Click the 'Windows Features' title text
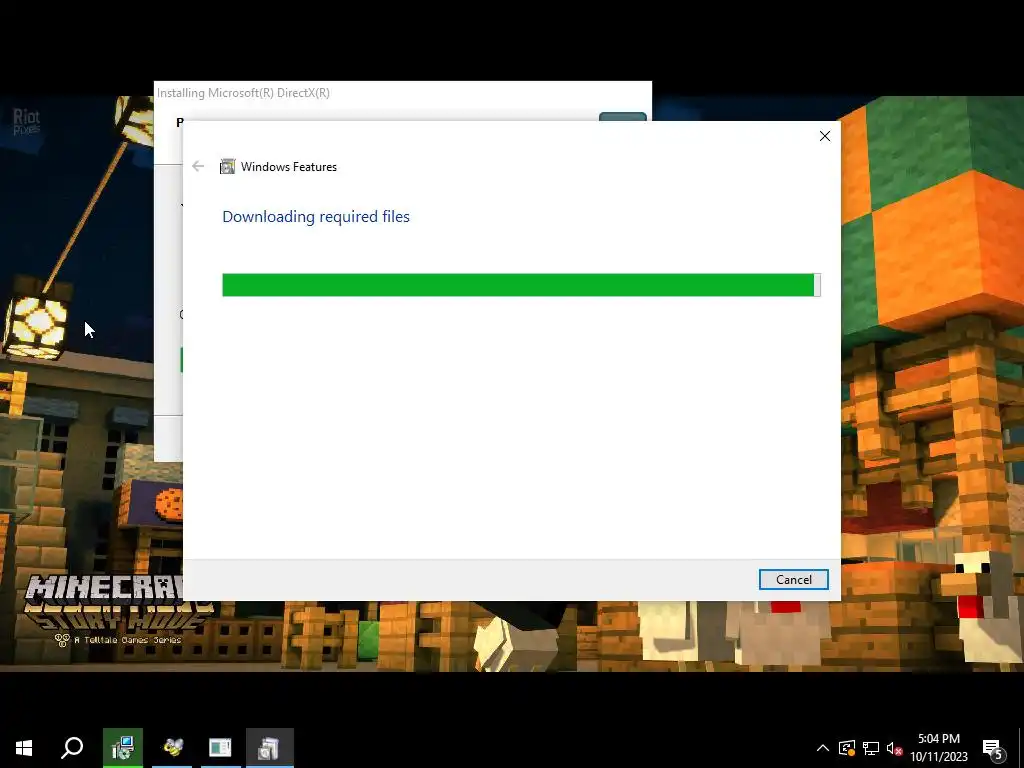Viewport: 1024px width, 768px height. click(289, 167)
